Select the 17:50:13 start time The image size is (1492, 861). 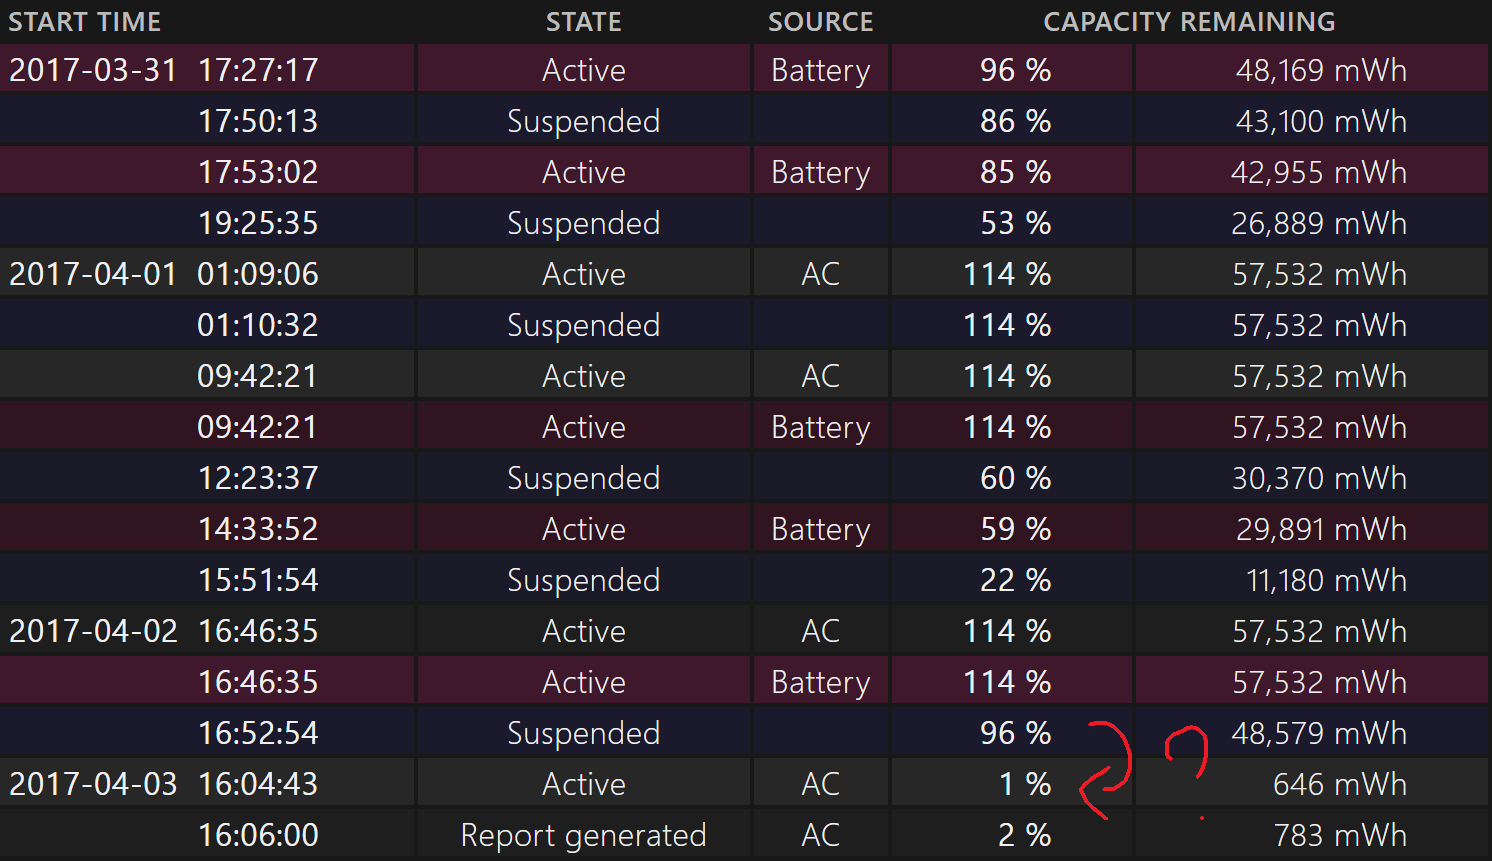[x=258, y=121]
